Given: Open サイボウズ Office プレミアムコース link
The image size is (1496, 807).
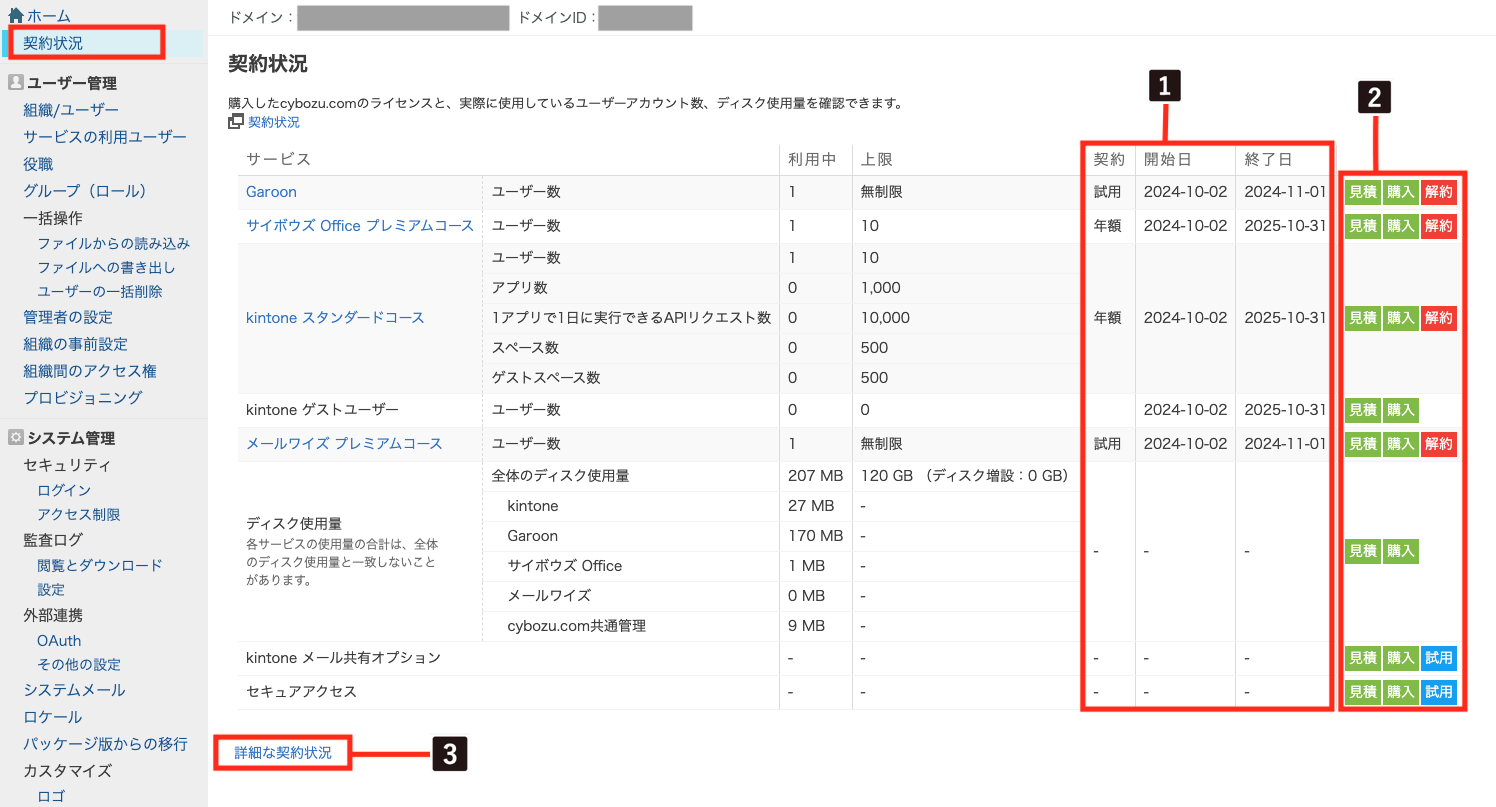Looking at the screenshot, I should coord(359,226).
